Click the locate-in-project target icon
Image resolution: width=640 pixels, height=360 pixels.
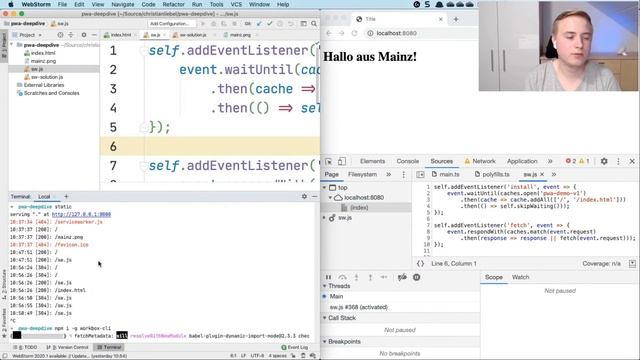point(60,35)
